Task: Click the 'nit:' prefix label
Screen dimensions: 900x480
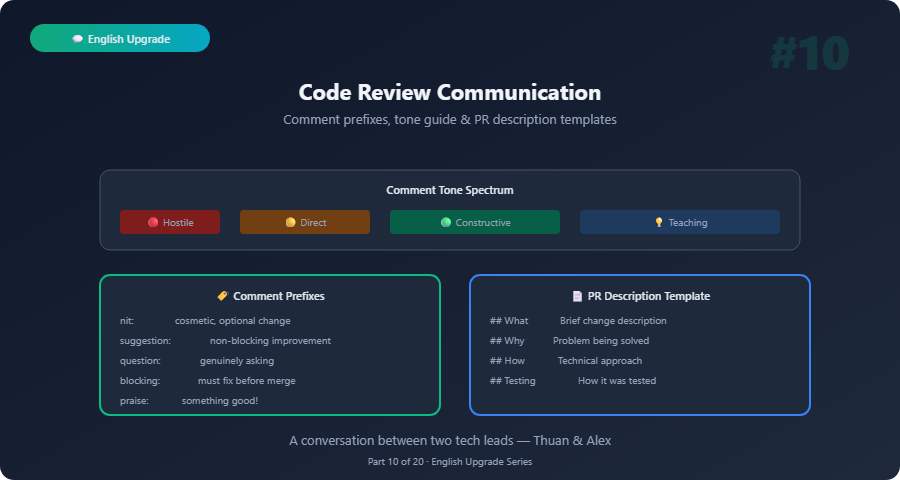Action: tap(127, 321)
